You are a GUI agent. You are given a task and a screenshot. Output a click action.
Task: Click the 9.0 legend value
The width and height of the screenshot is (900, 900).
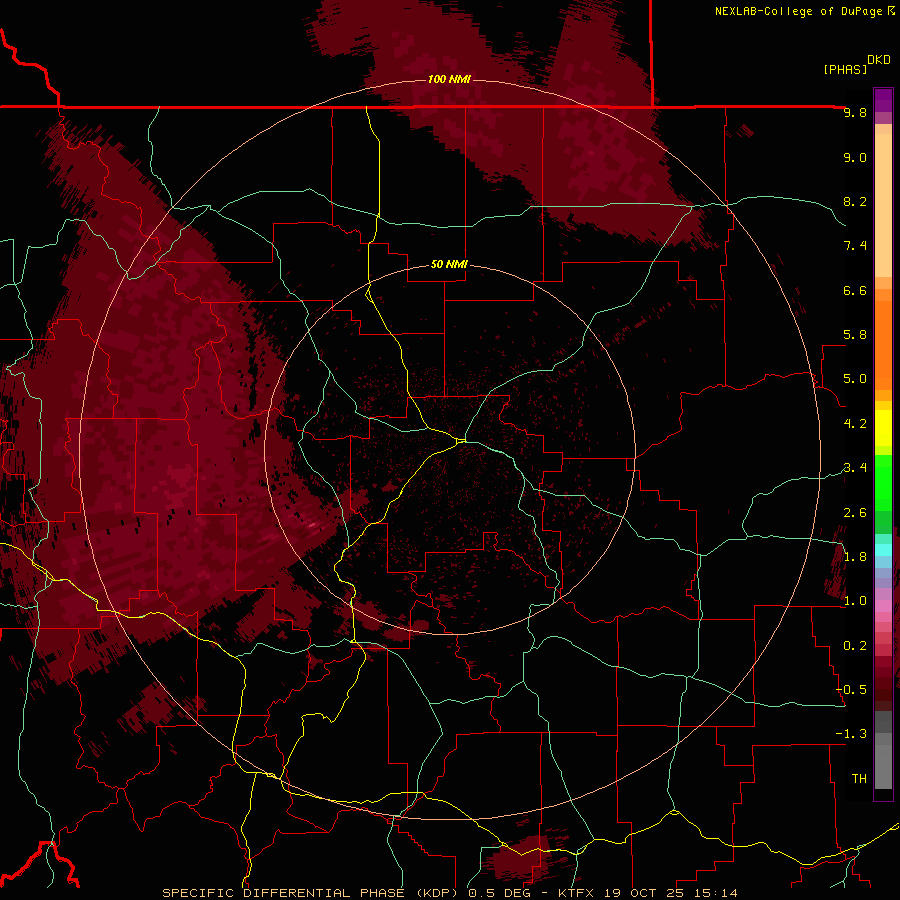[x=855, y=158]
